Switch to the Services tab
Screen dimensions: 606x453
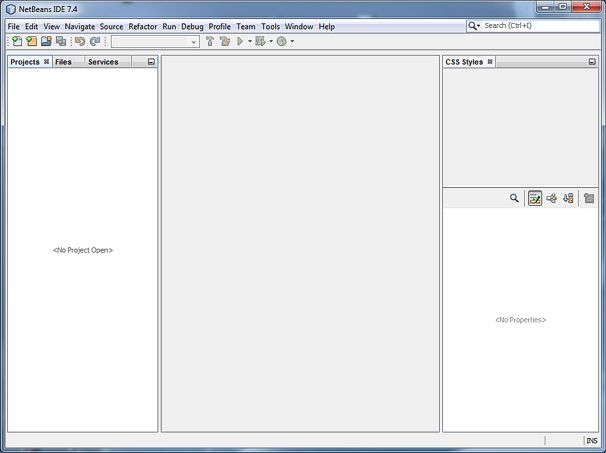tap(103, 62)
